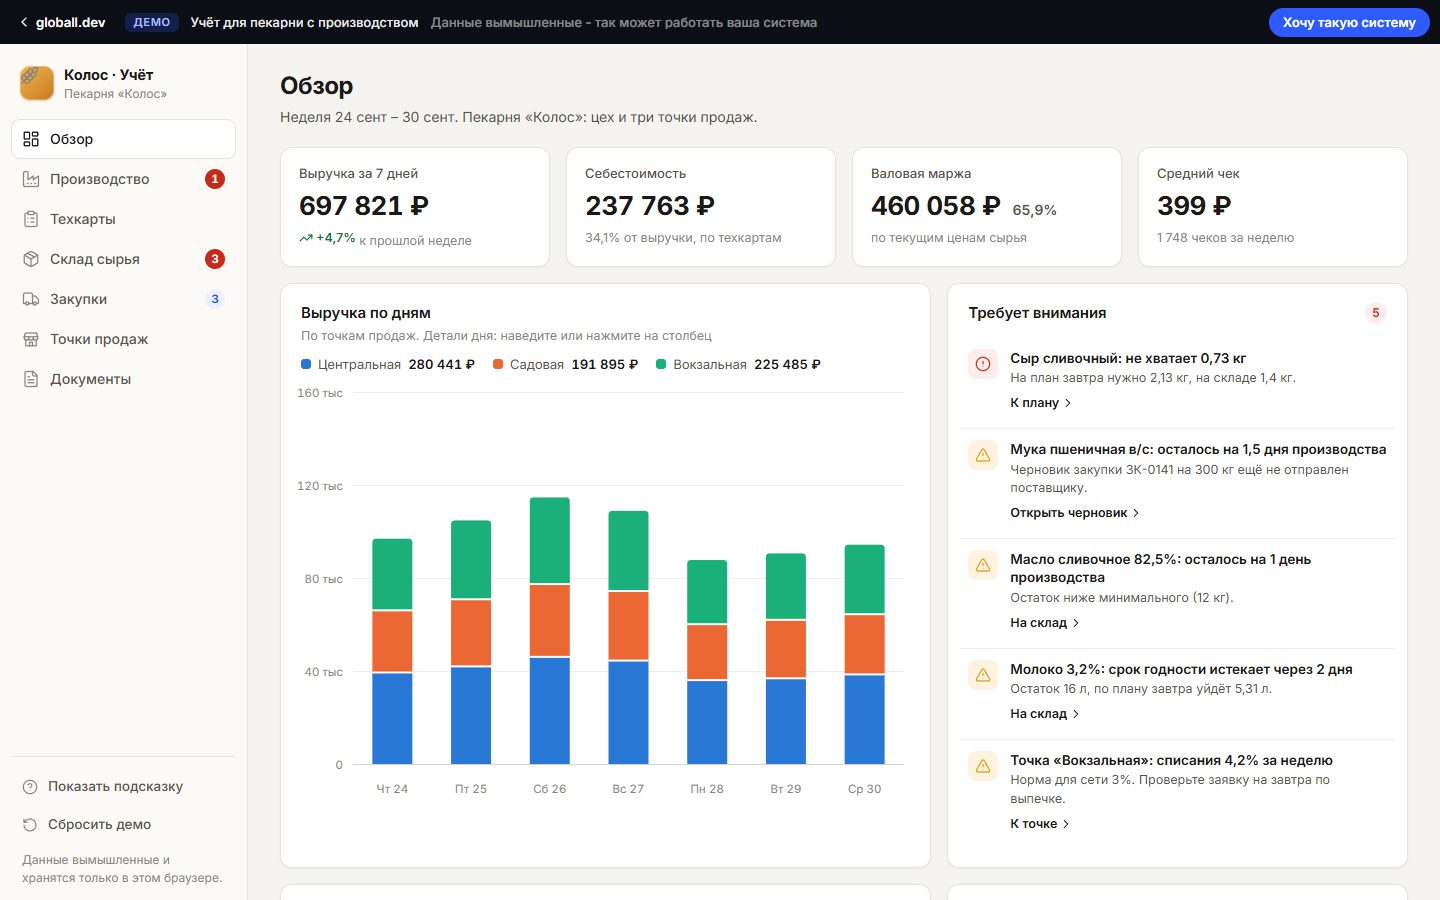Click warning icon next to Молоко 3,2%
This screenshot has width=1440, height=900.
pyautogui.click(x=983, y=675)
